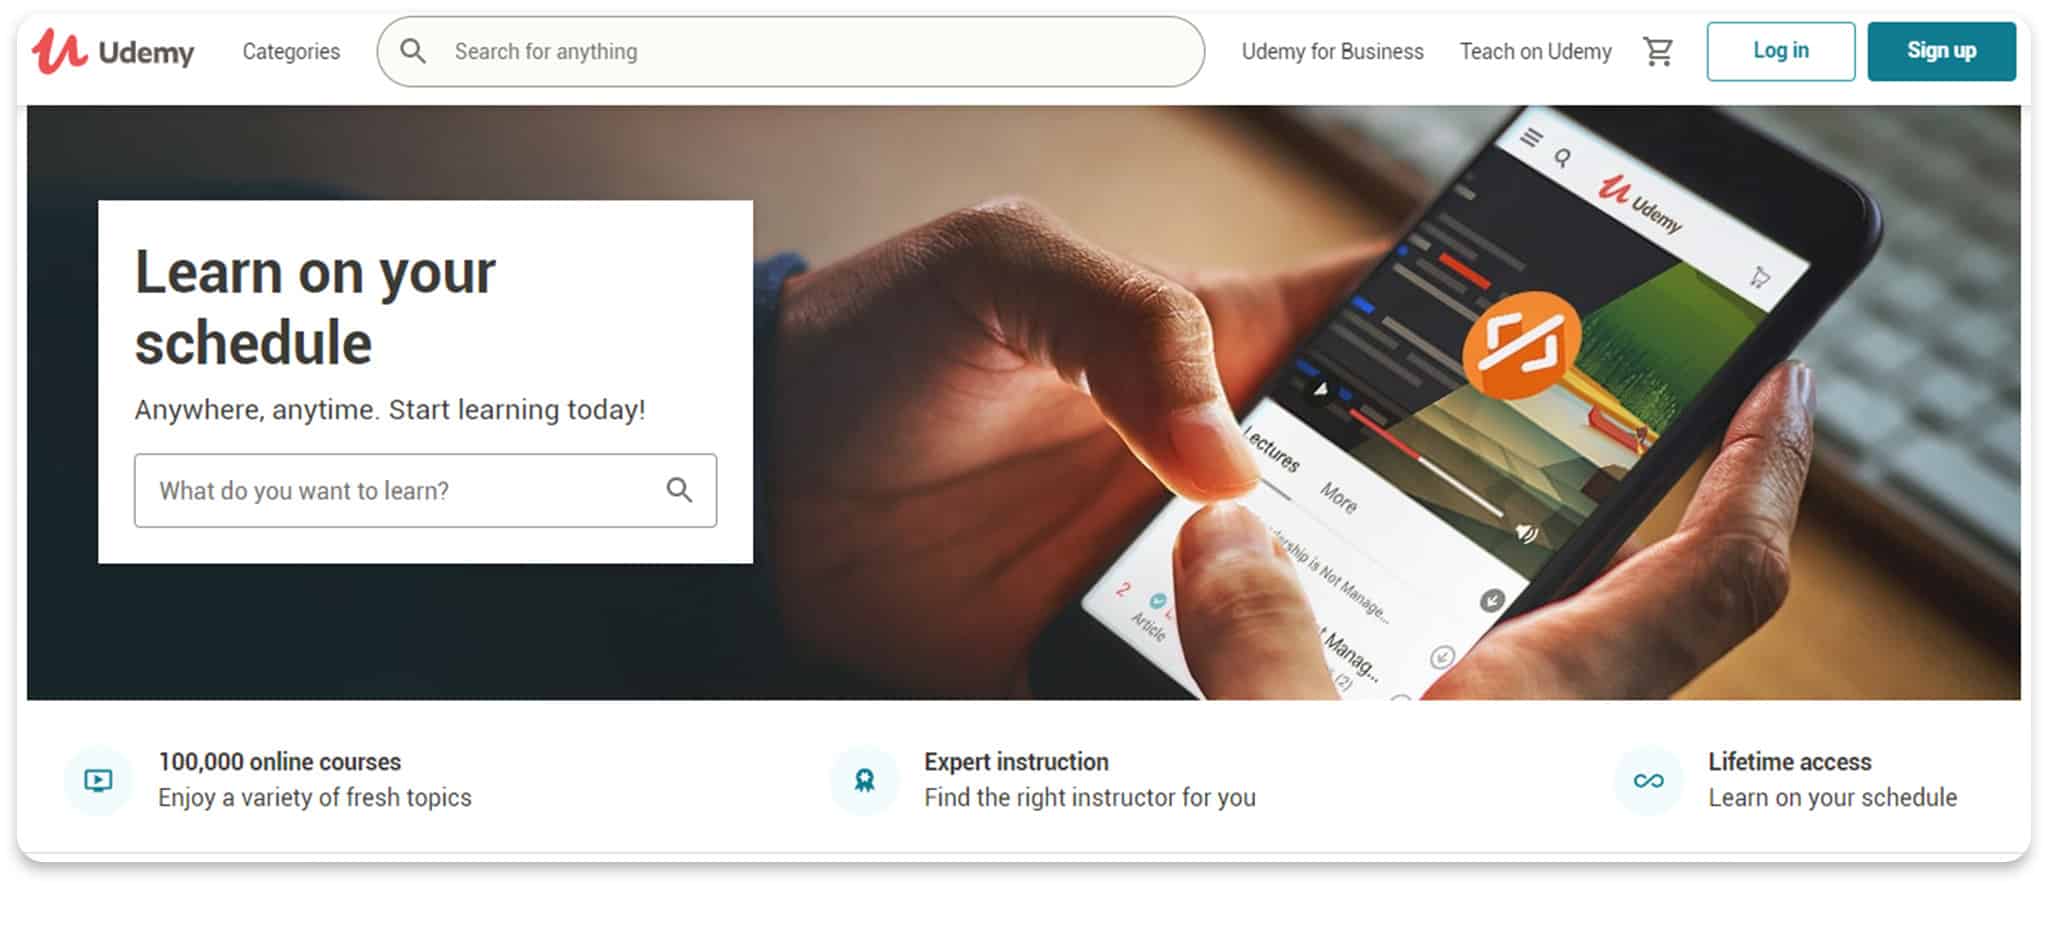Click the online courses video icon
Screen dimensions: 2048x936
pyautogui.click(x=98, y=781)
